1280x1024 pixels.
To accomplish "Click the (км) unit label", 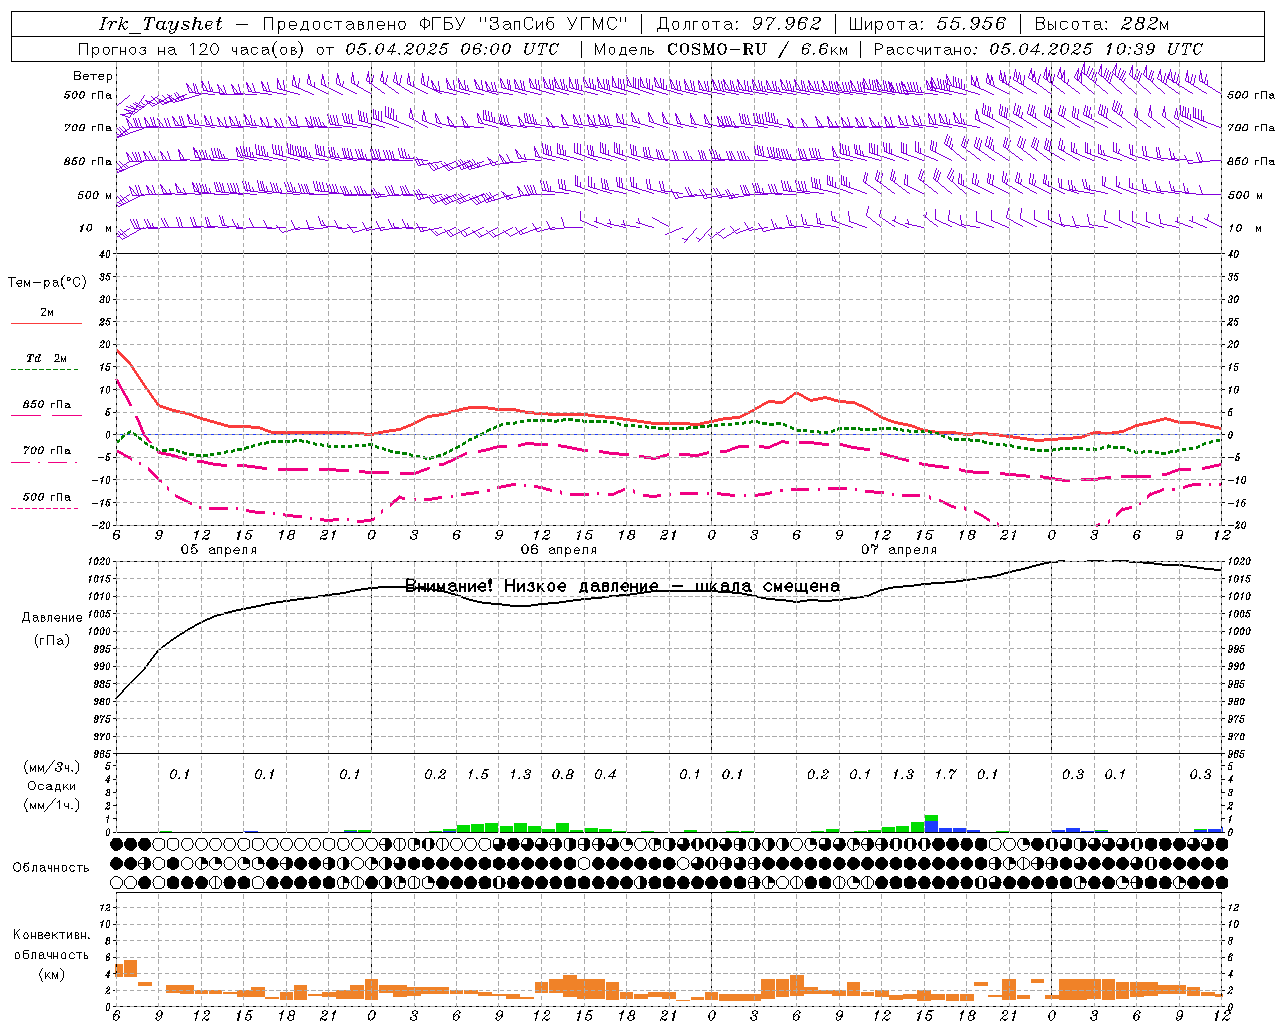I will point(51,974).
